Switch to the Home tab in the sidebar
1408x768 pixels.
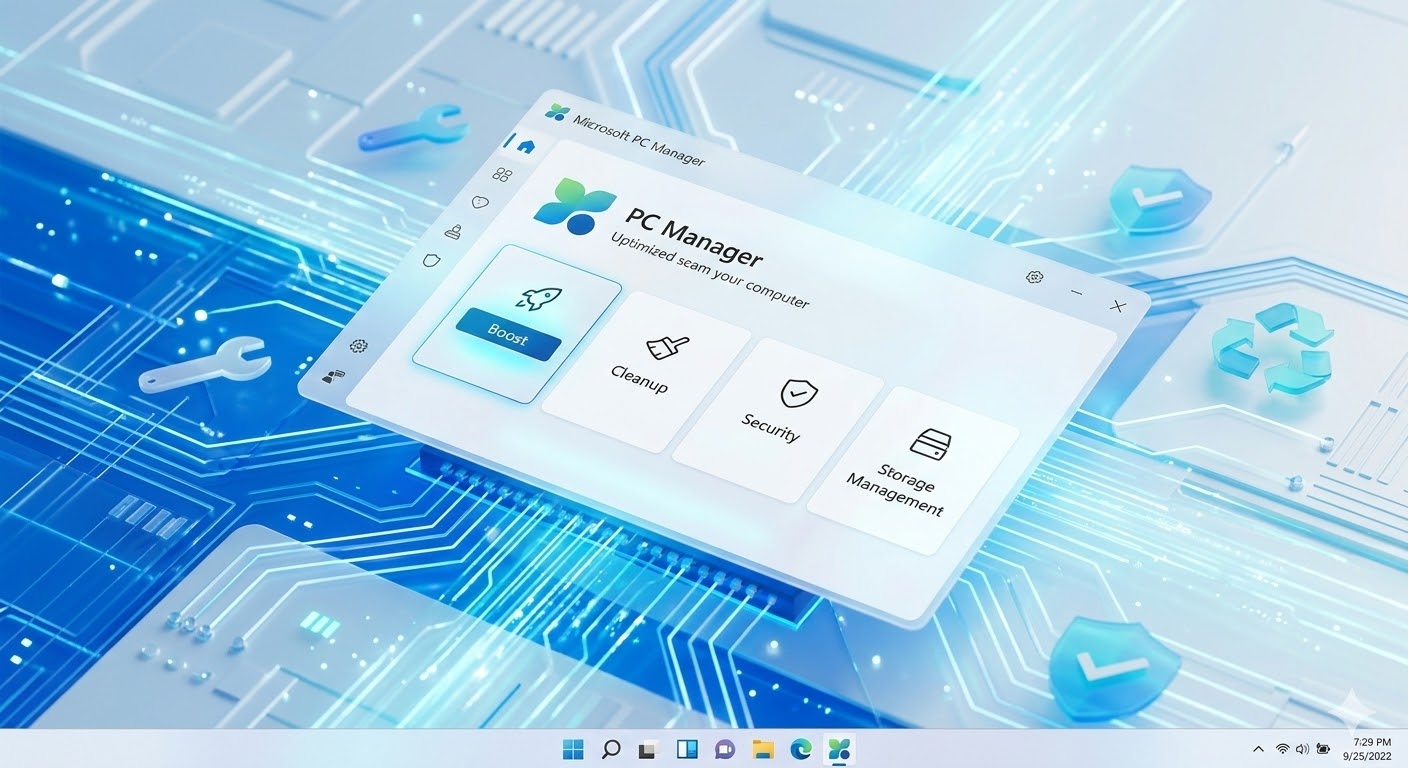coord(527,145)
